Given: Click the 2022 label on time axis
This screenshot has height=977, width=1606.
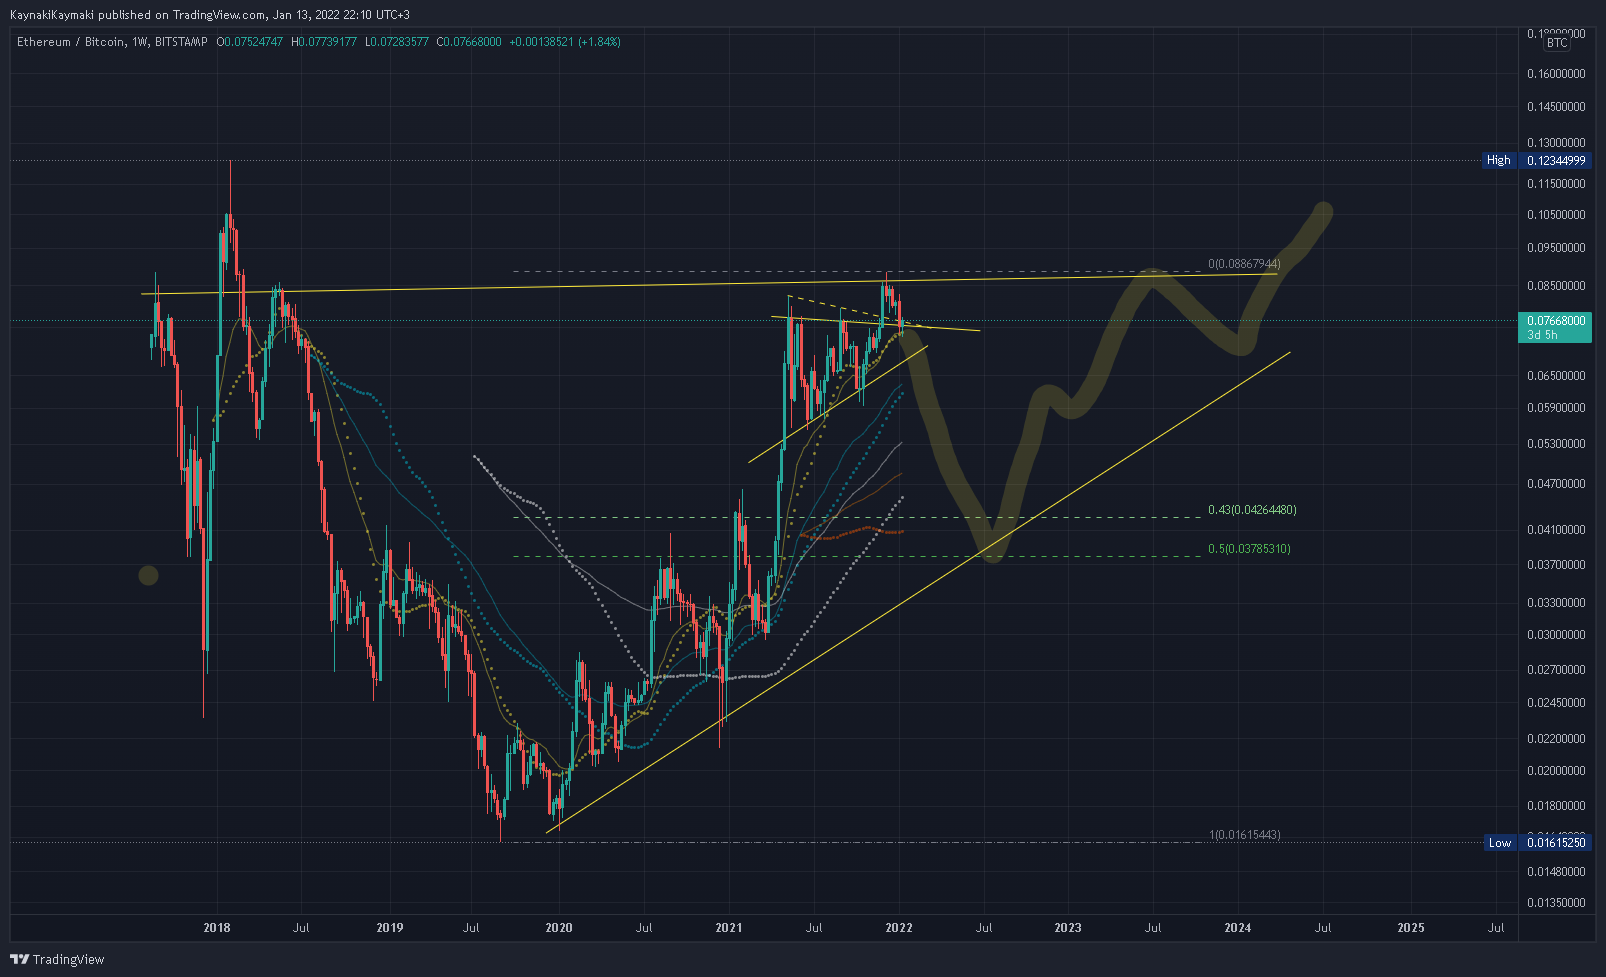Looking at the screenshot, I should 899,928.
